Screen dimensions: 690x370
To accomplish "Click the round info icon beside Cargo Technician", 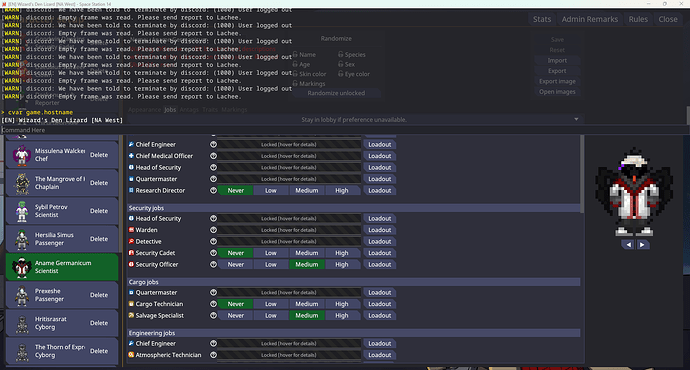I will click(x=213, y=304).
